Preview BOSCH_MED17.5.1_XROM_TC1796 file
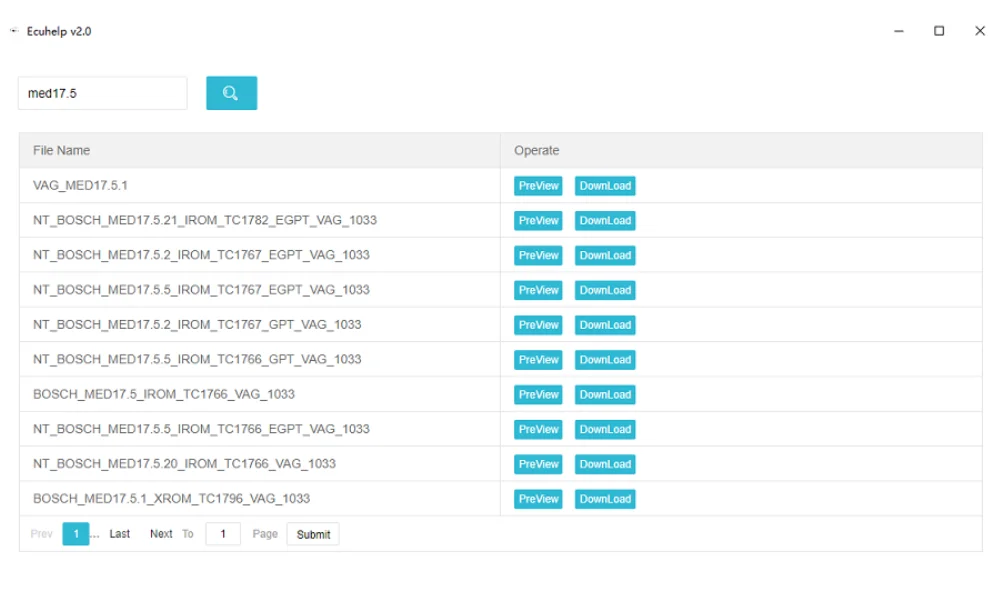 point(538,499)
